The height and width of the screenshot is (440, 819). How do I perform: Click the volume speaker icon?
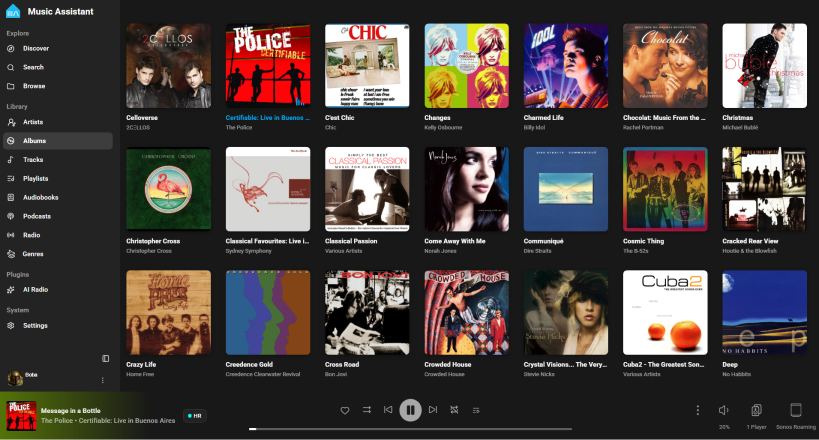[x=724, y=410]
